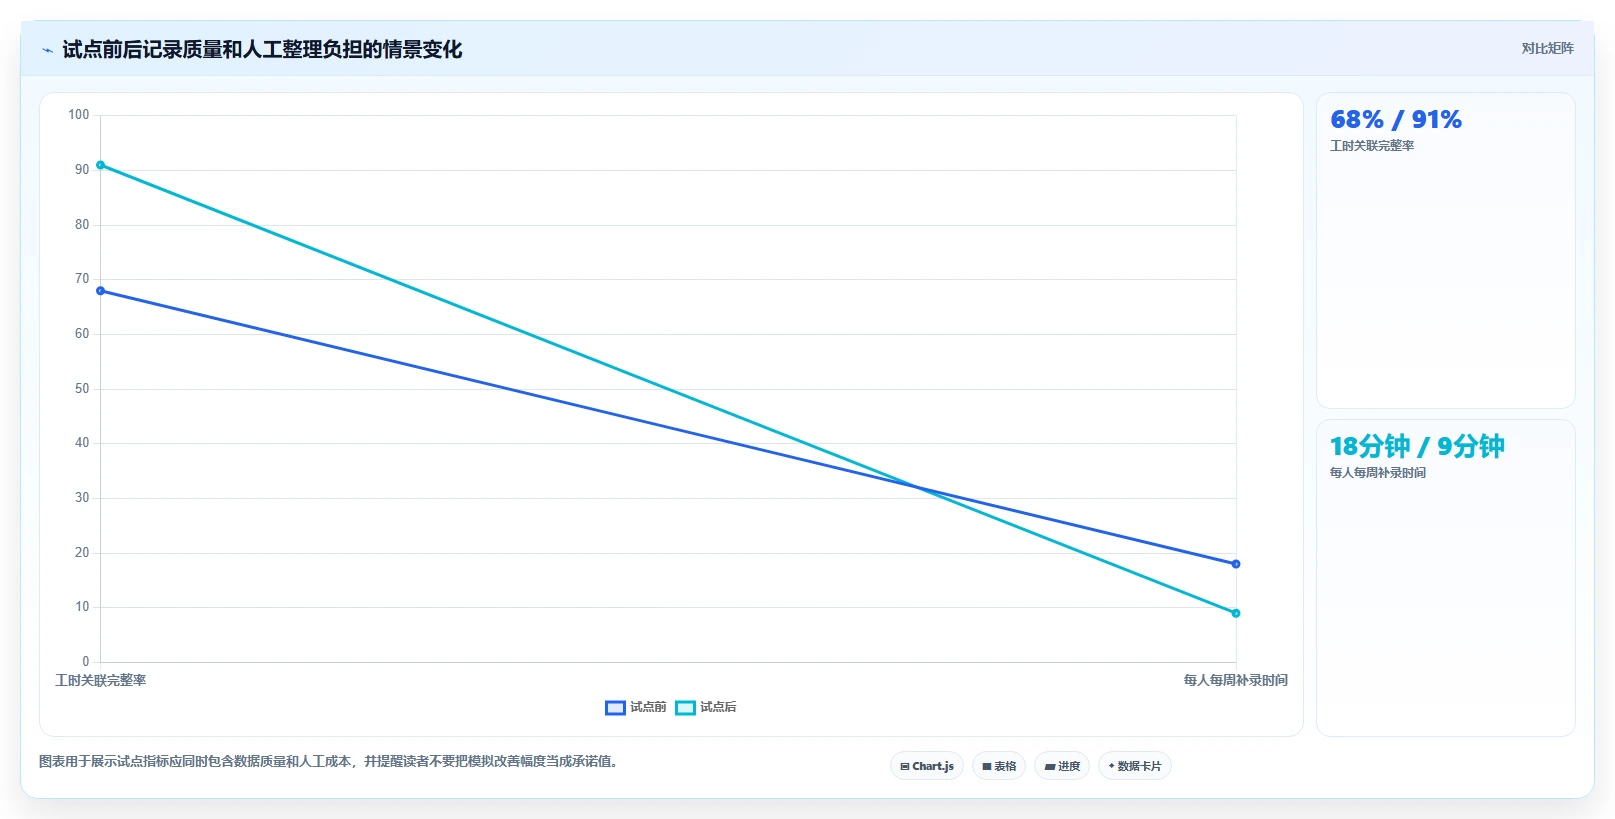Click the 试点后 data point at 91
Viewport: 1615px width, 819px height.
click(x=100, y=165)
